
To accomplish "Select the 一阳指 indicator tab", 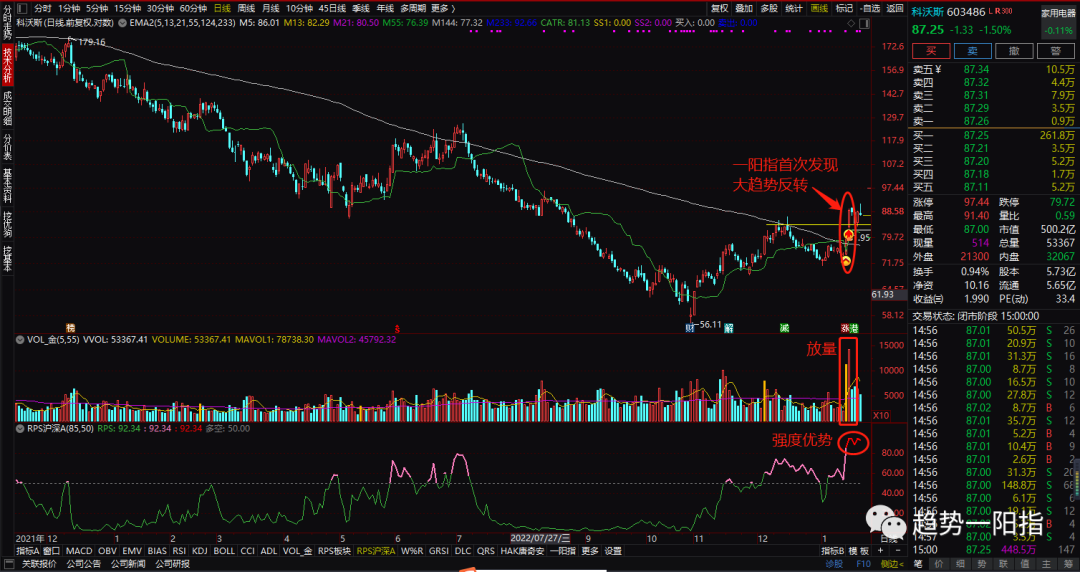I will tap(563, 551).
